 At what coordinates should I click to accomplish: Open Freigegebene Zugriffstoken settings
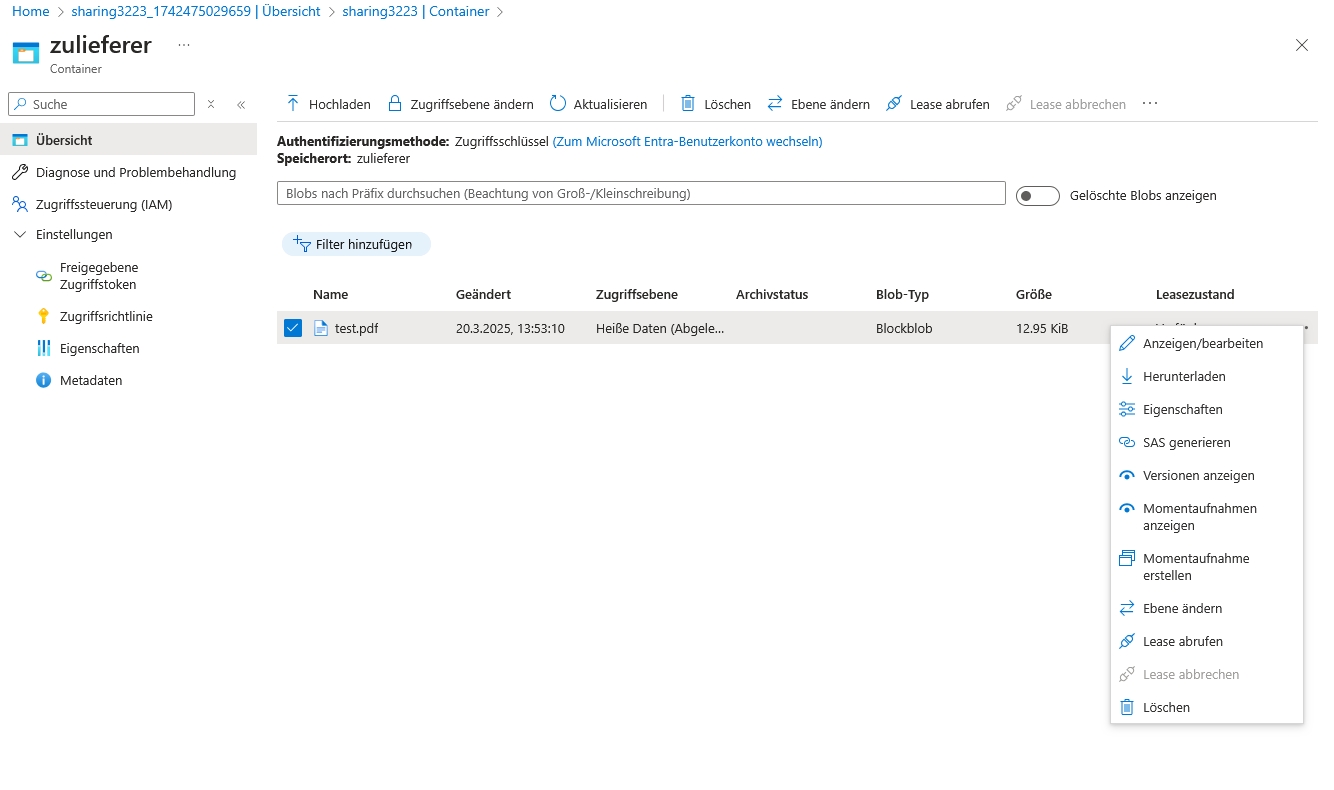pyautogui.click(x=98, y=276)
